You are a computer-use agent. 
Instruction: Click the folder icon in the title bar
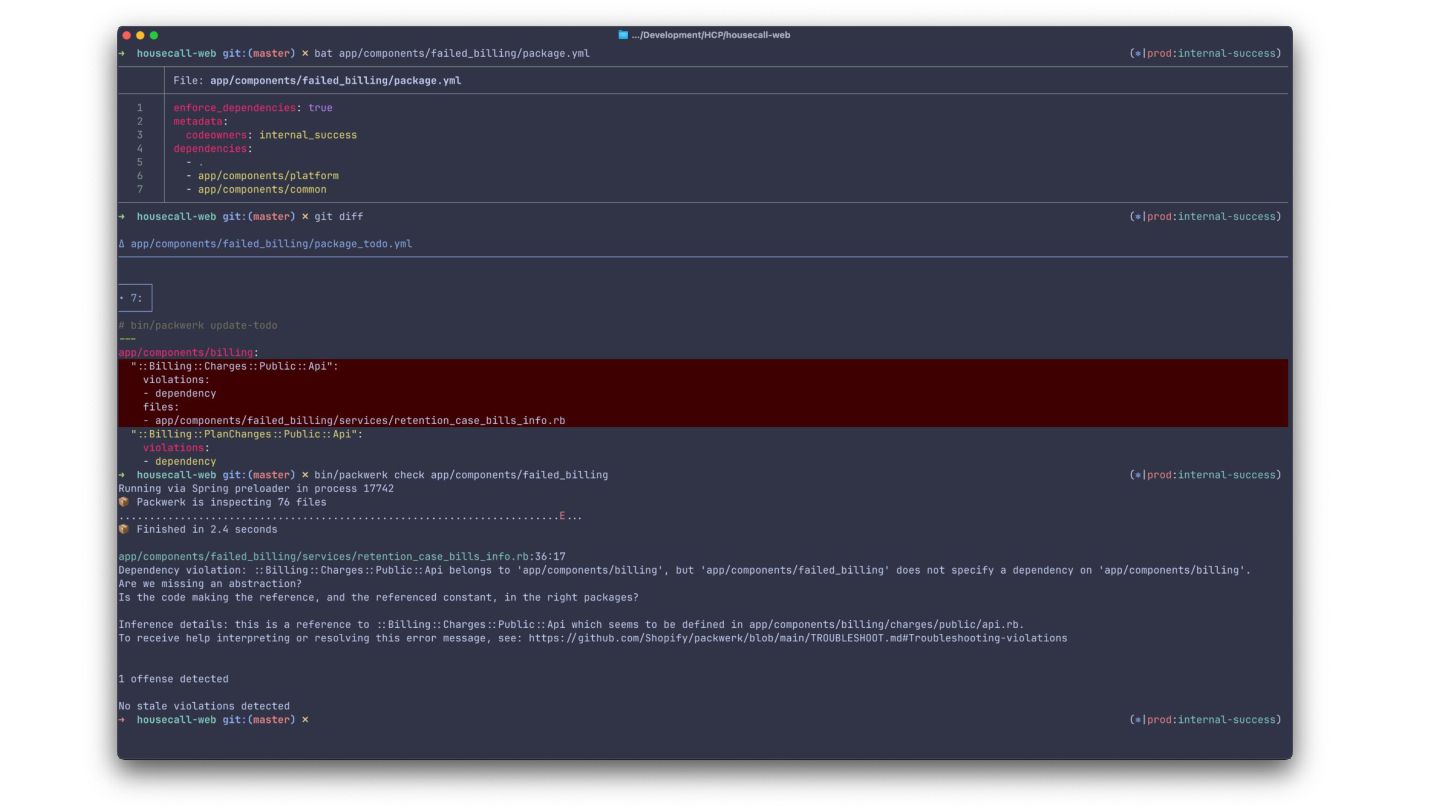point(623,35)
